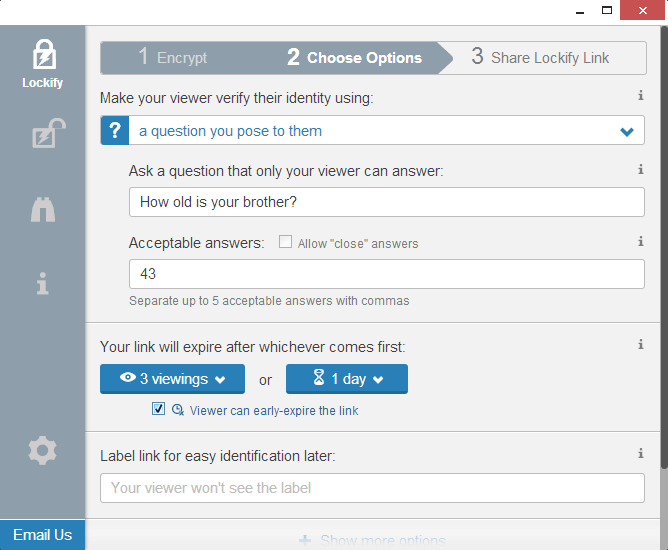Click the 'Viewer can early-expire the link' label
Screen dimensions: 668x550
point(274,411)
